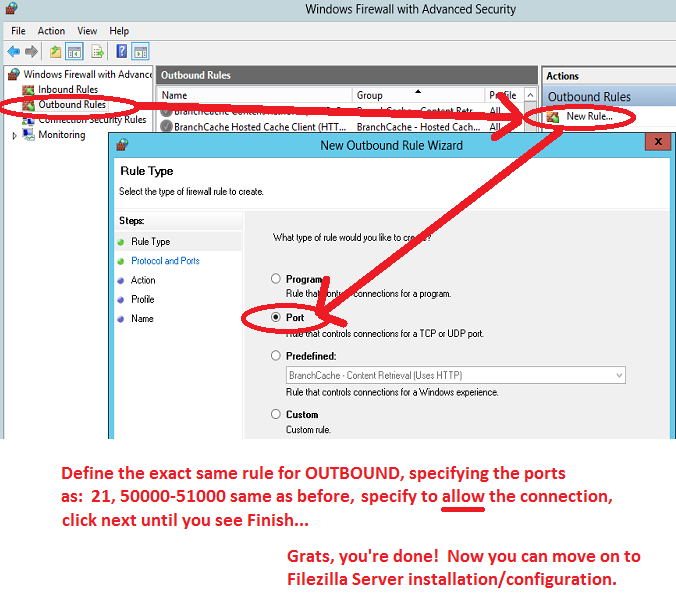The height and width of the screenshot is (601, 676).
Task: Click the New Rule icon in the Actions pane
Action: pos(553,116)
